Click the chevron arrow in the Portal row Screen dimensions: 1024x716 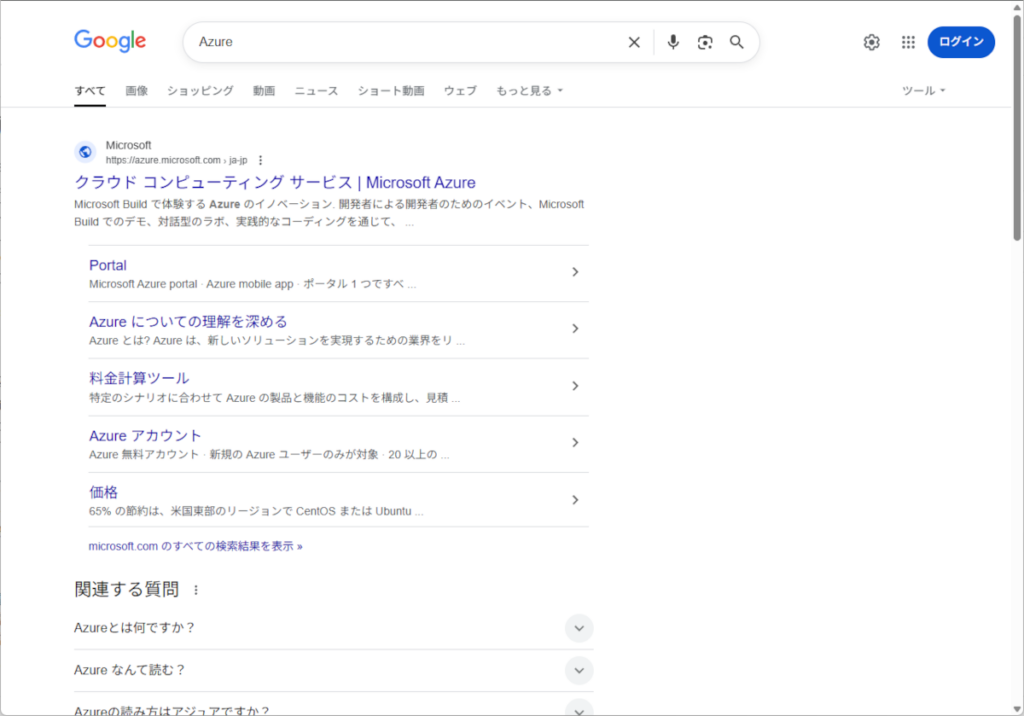[575, 272]
